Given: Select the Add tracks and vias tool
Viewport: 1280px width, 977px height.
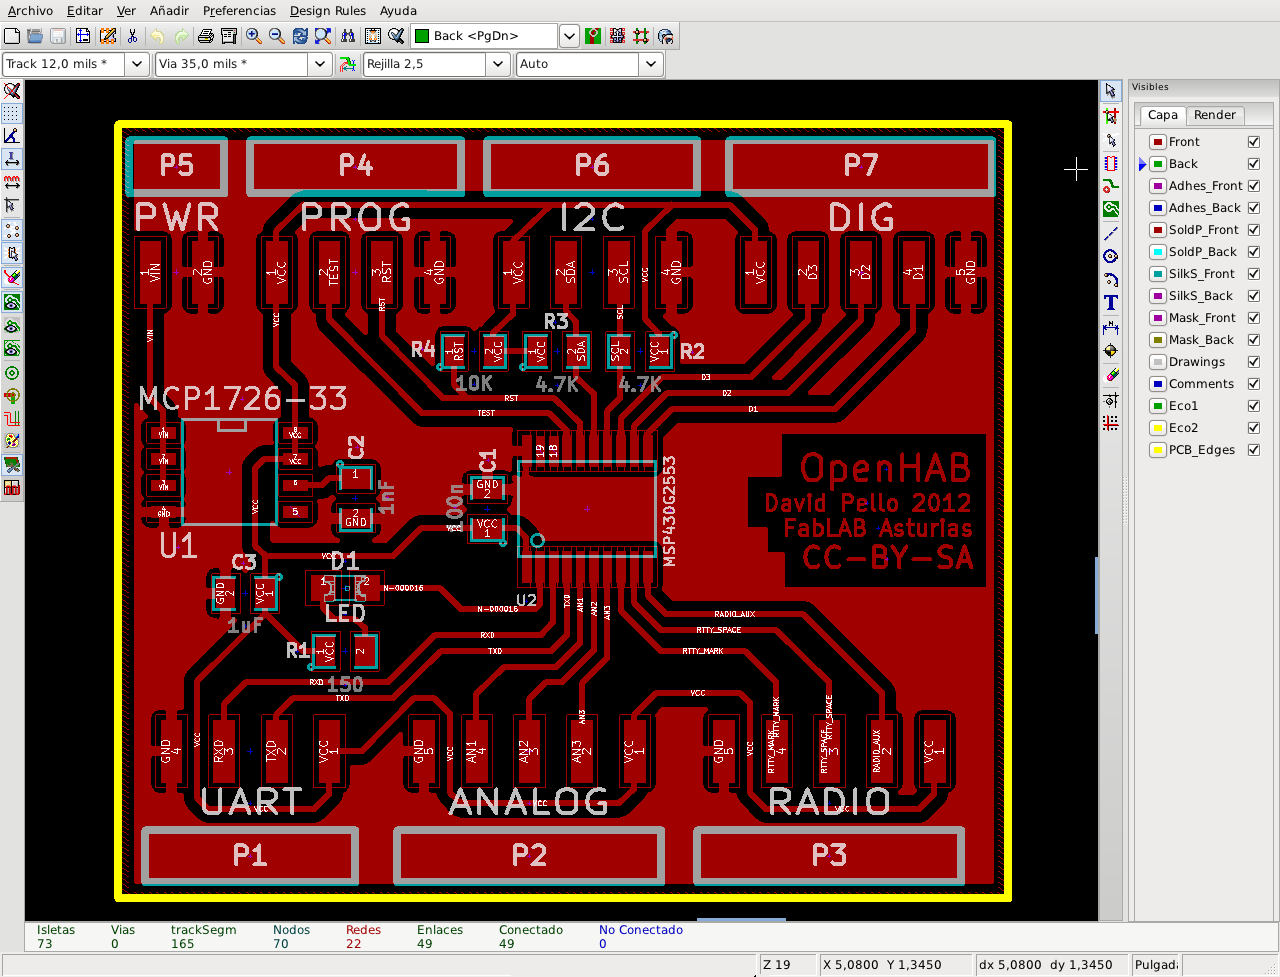Looking at the screenshot, I should tap(1111, 186).
